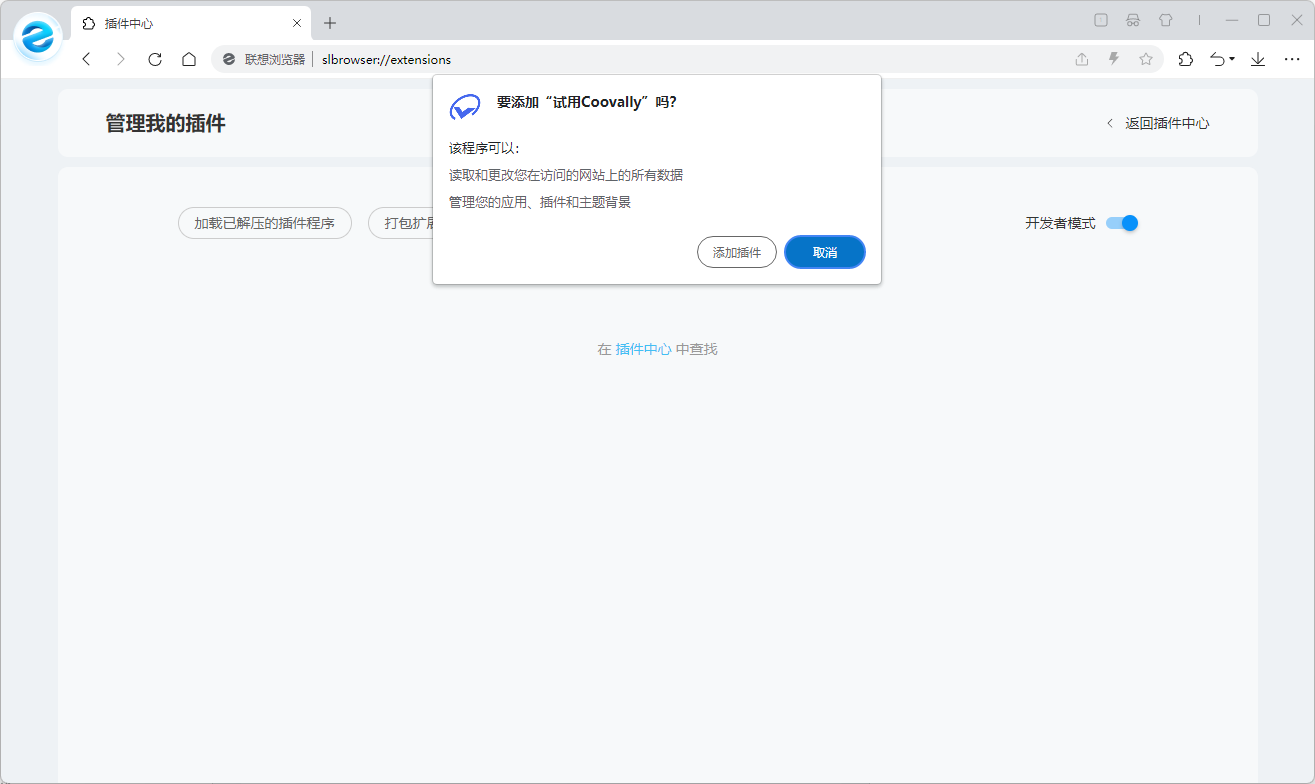Go back with the back arrow
The height and width of the screenshot is (784, 1315).
pyautogui.click(x=86, y=59)
